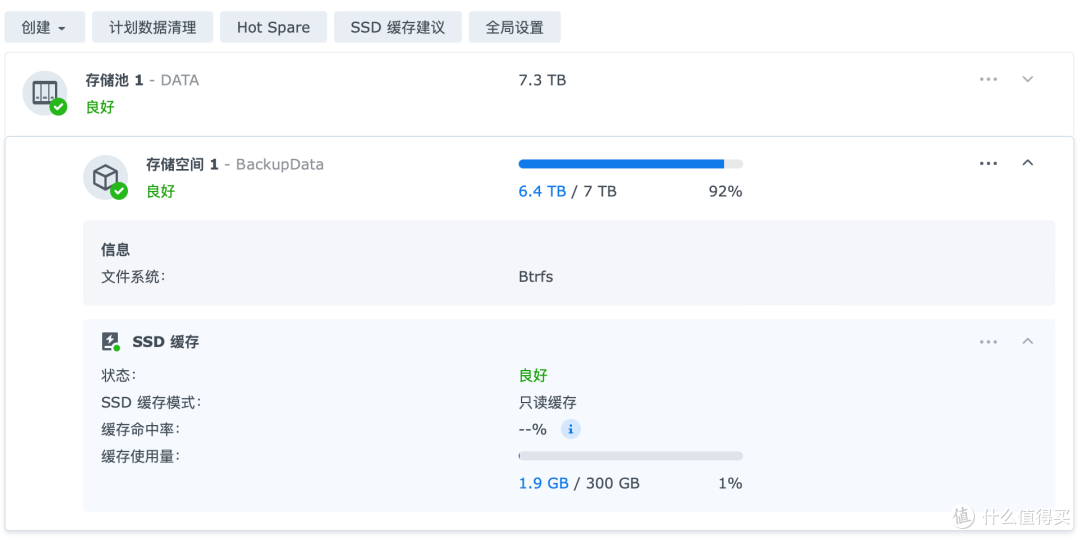Image resolution: width=1080 pixels, height=539 pixels.
Task: Click the SSD 缓存 lightning icon
Action: [x=111, y=341]
